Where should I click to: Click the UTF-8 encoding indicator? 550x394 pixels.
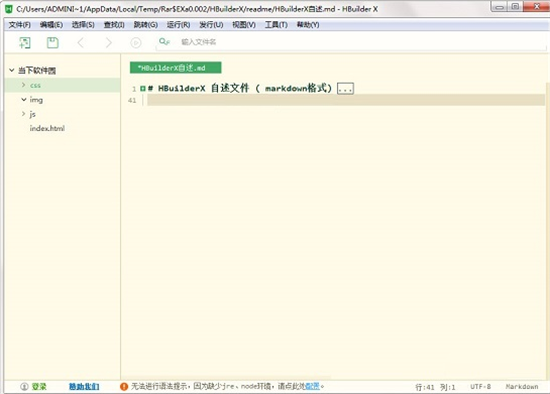[481, 387]
